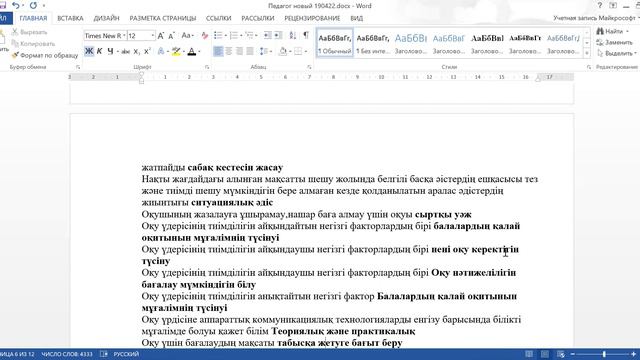Click the Undo icon in quick access toolbar
640x360 pixels.
[x=16, y=5]
